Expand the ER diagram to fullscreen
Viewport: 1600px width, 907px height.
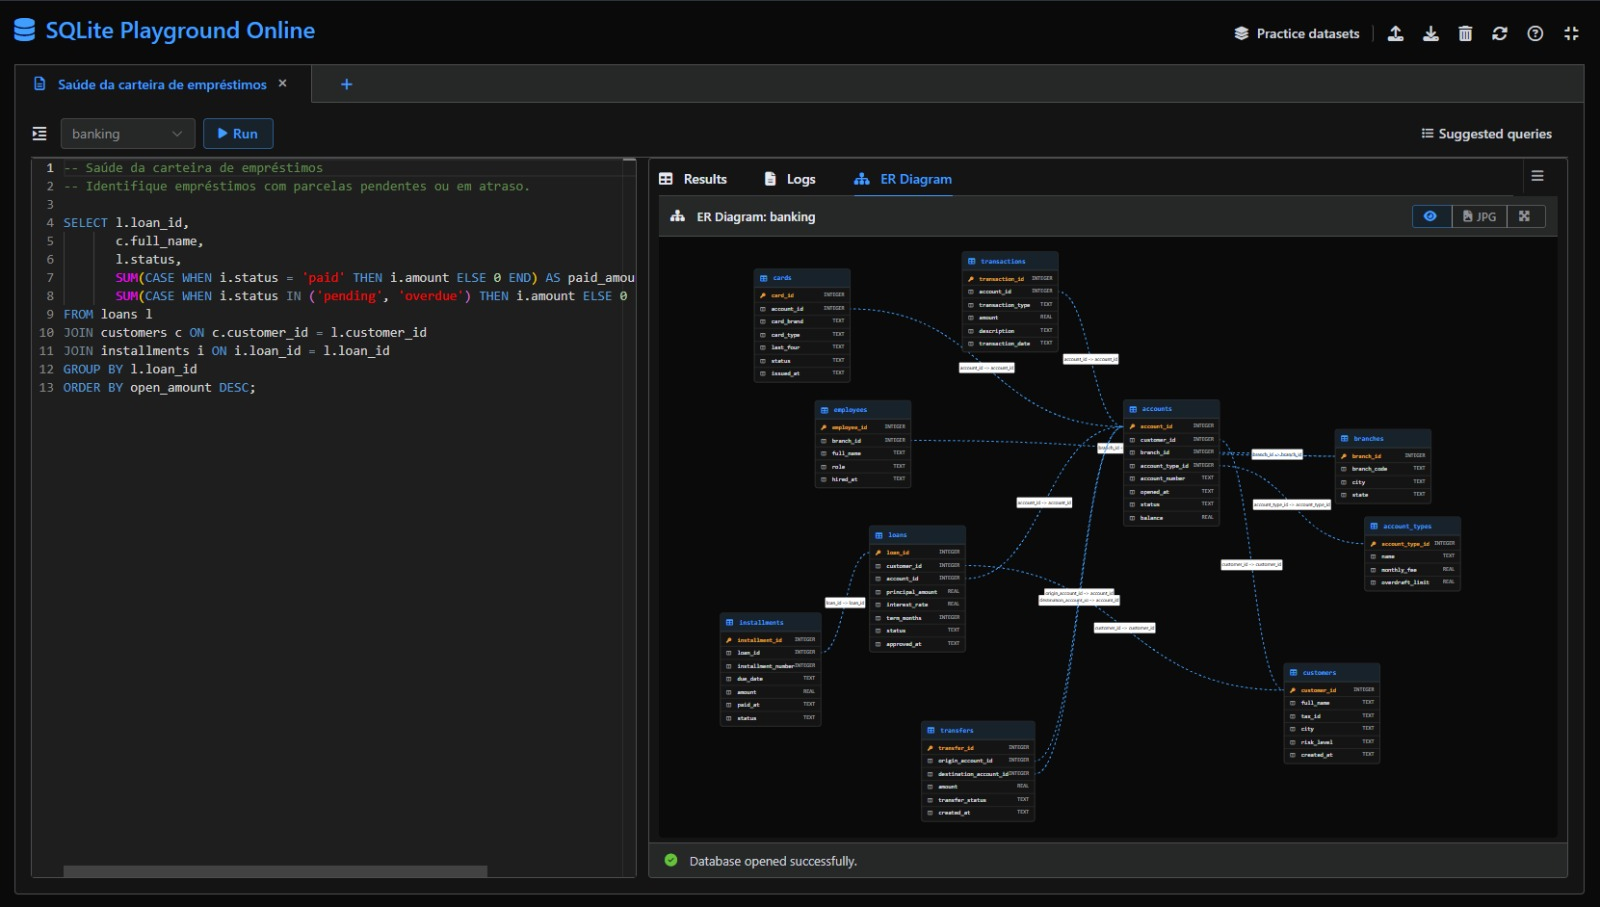(x=1525, y=216)
